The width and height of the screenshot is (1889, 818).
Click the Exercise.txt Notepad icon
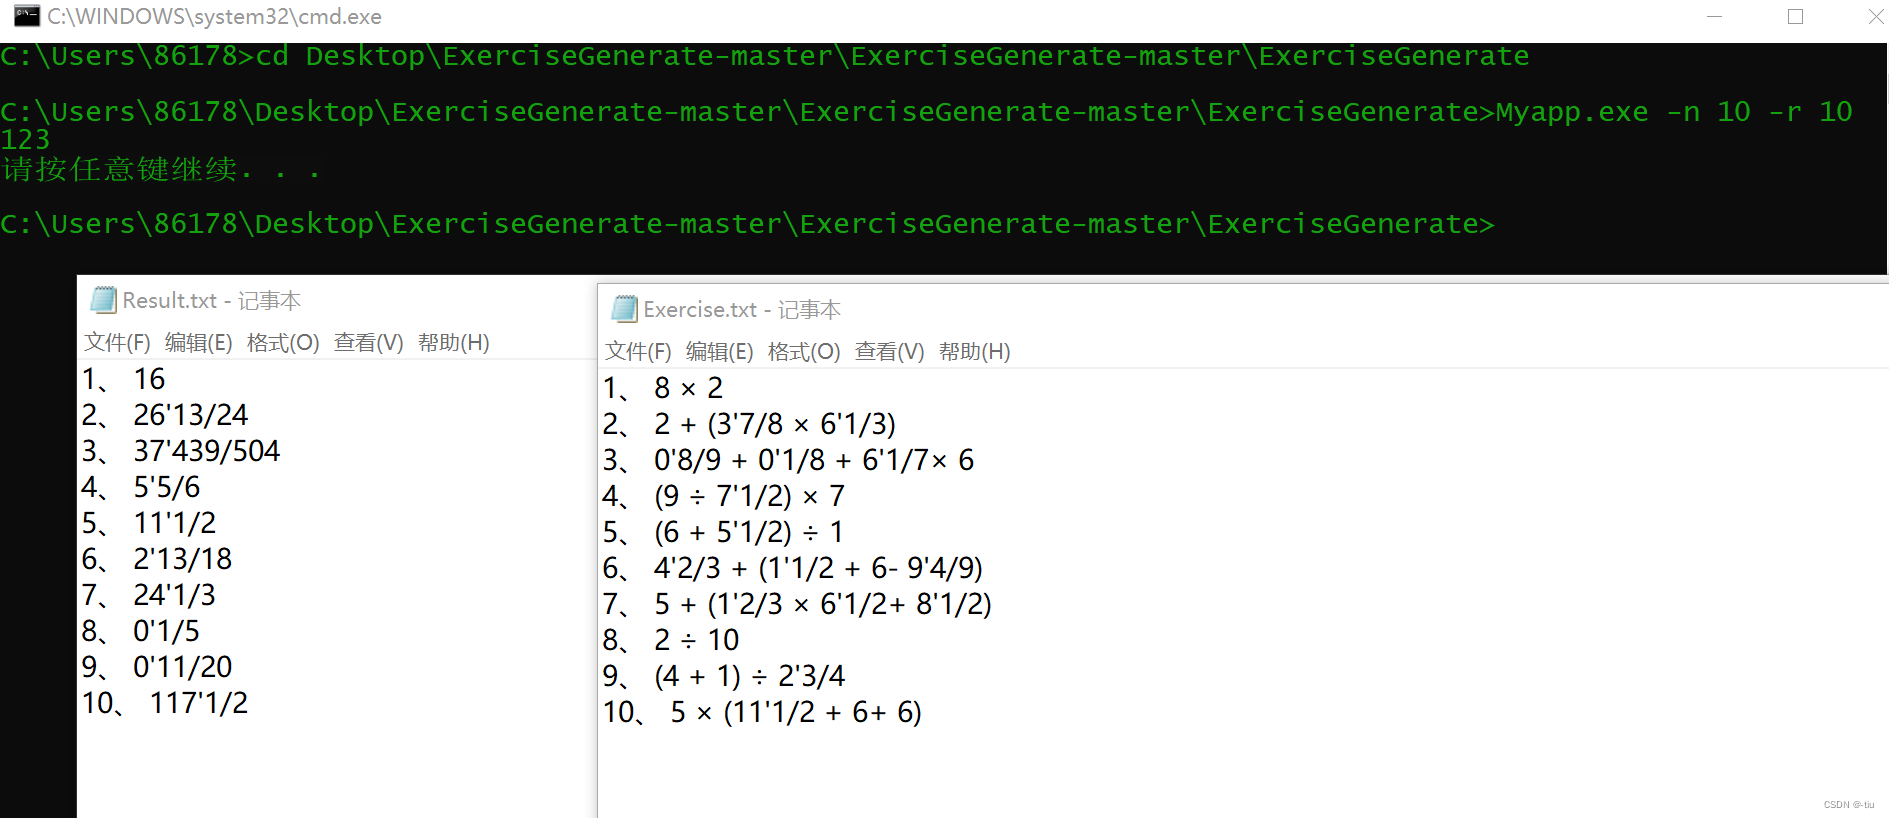624,309
